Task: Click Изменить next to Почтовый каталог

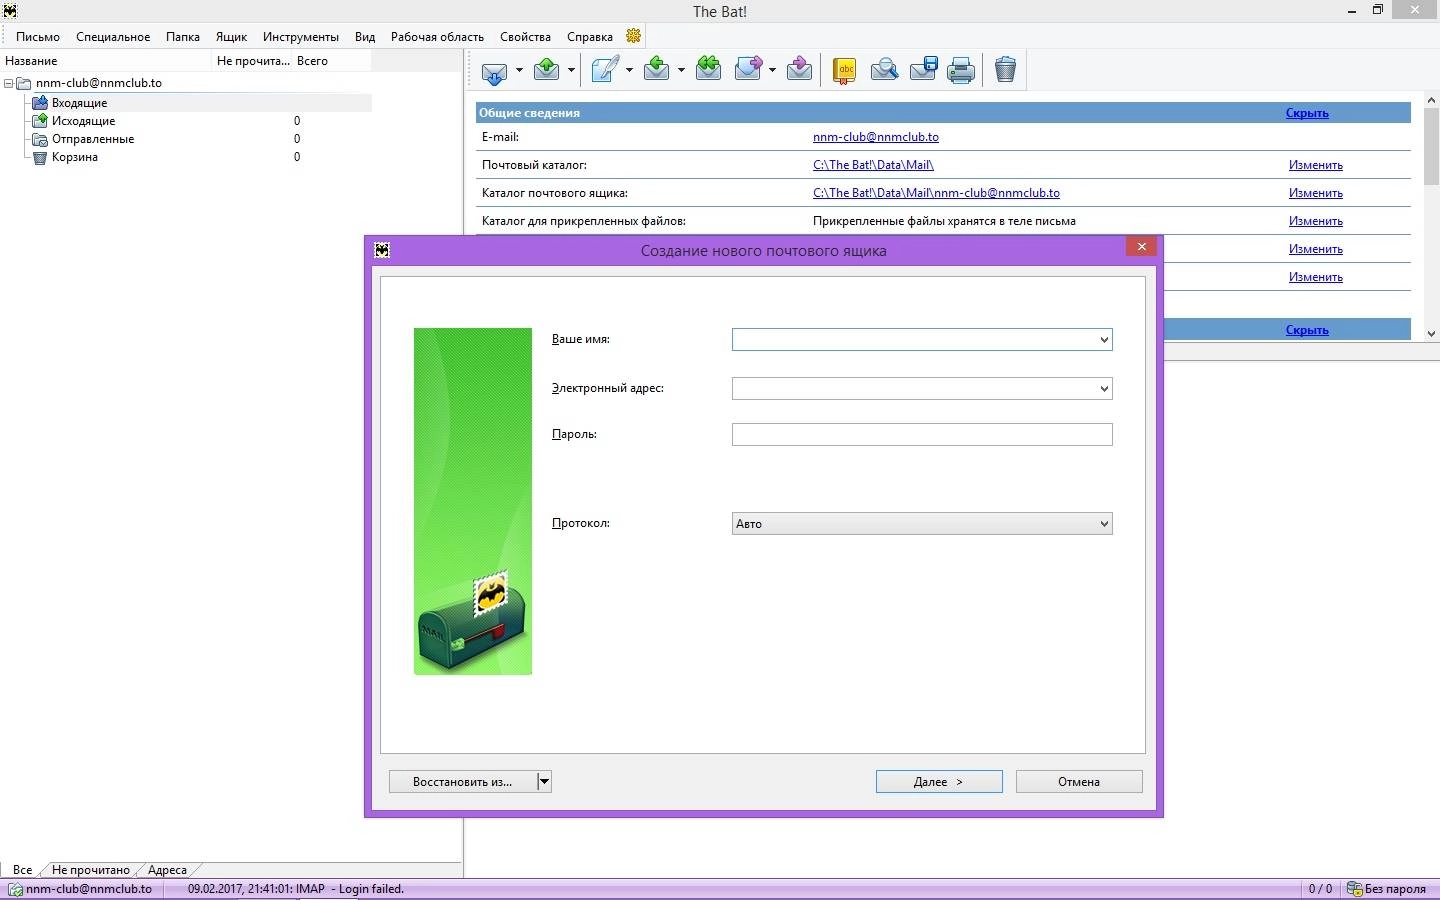Action: 1316,165
